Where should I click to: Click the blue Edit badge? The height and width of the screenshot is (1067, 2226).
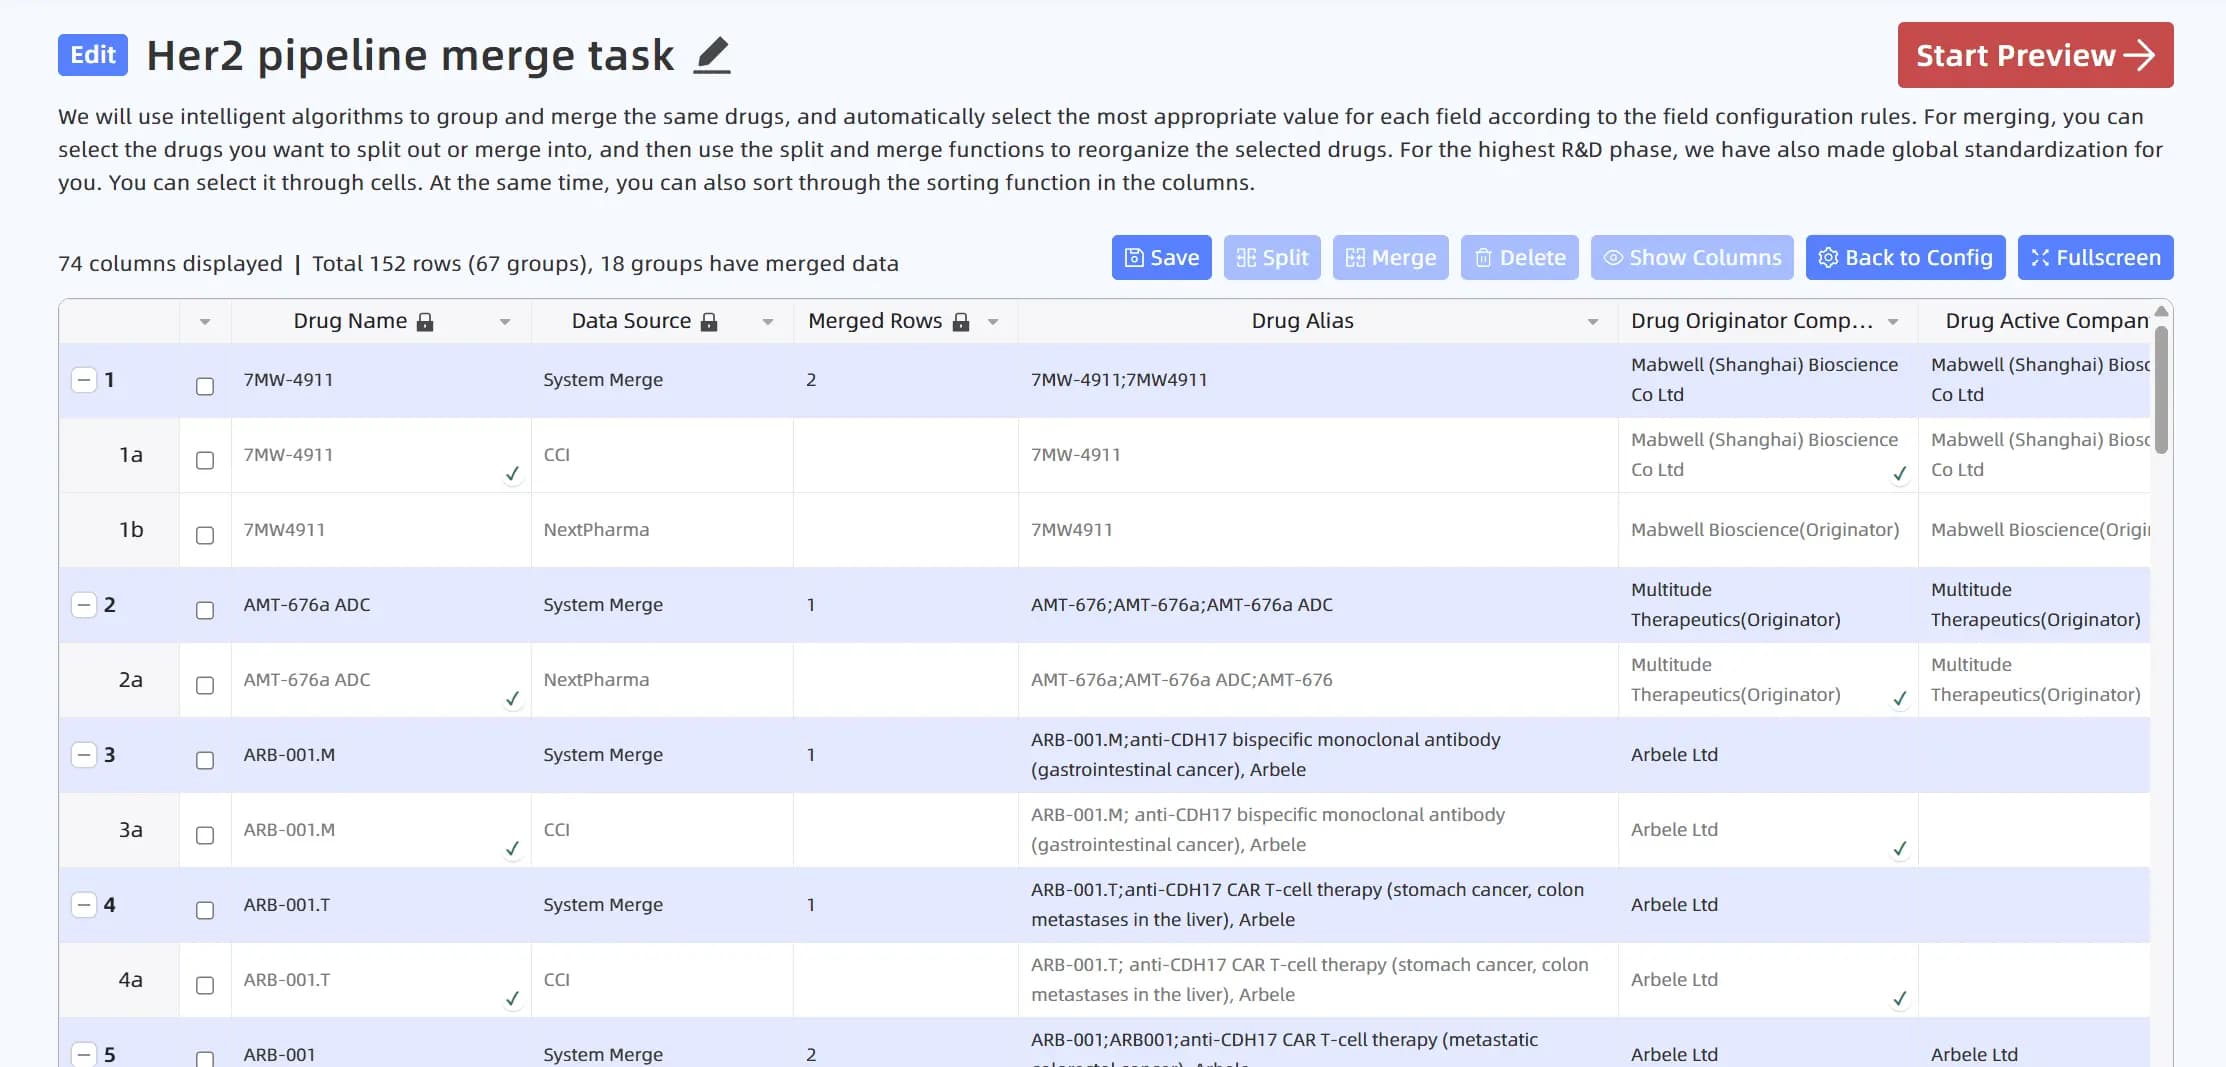93,55
